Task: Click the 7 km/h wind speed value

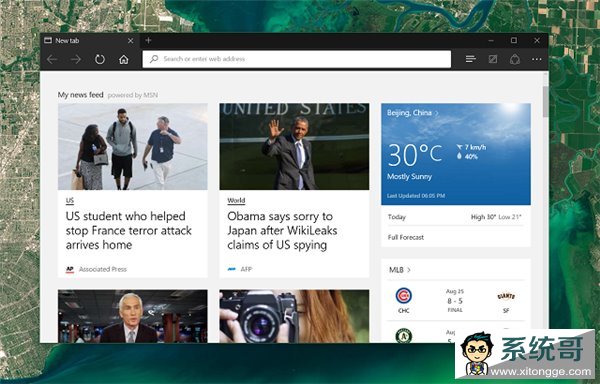Action: click(x=475, y=147)
